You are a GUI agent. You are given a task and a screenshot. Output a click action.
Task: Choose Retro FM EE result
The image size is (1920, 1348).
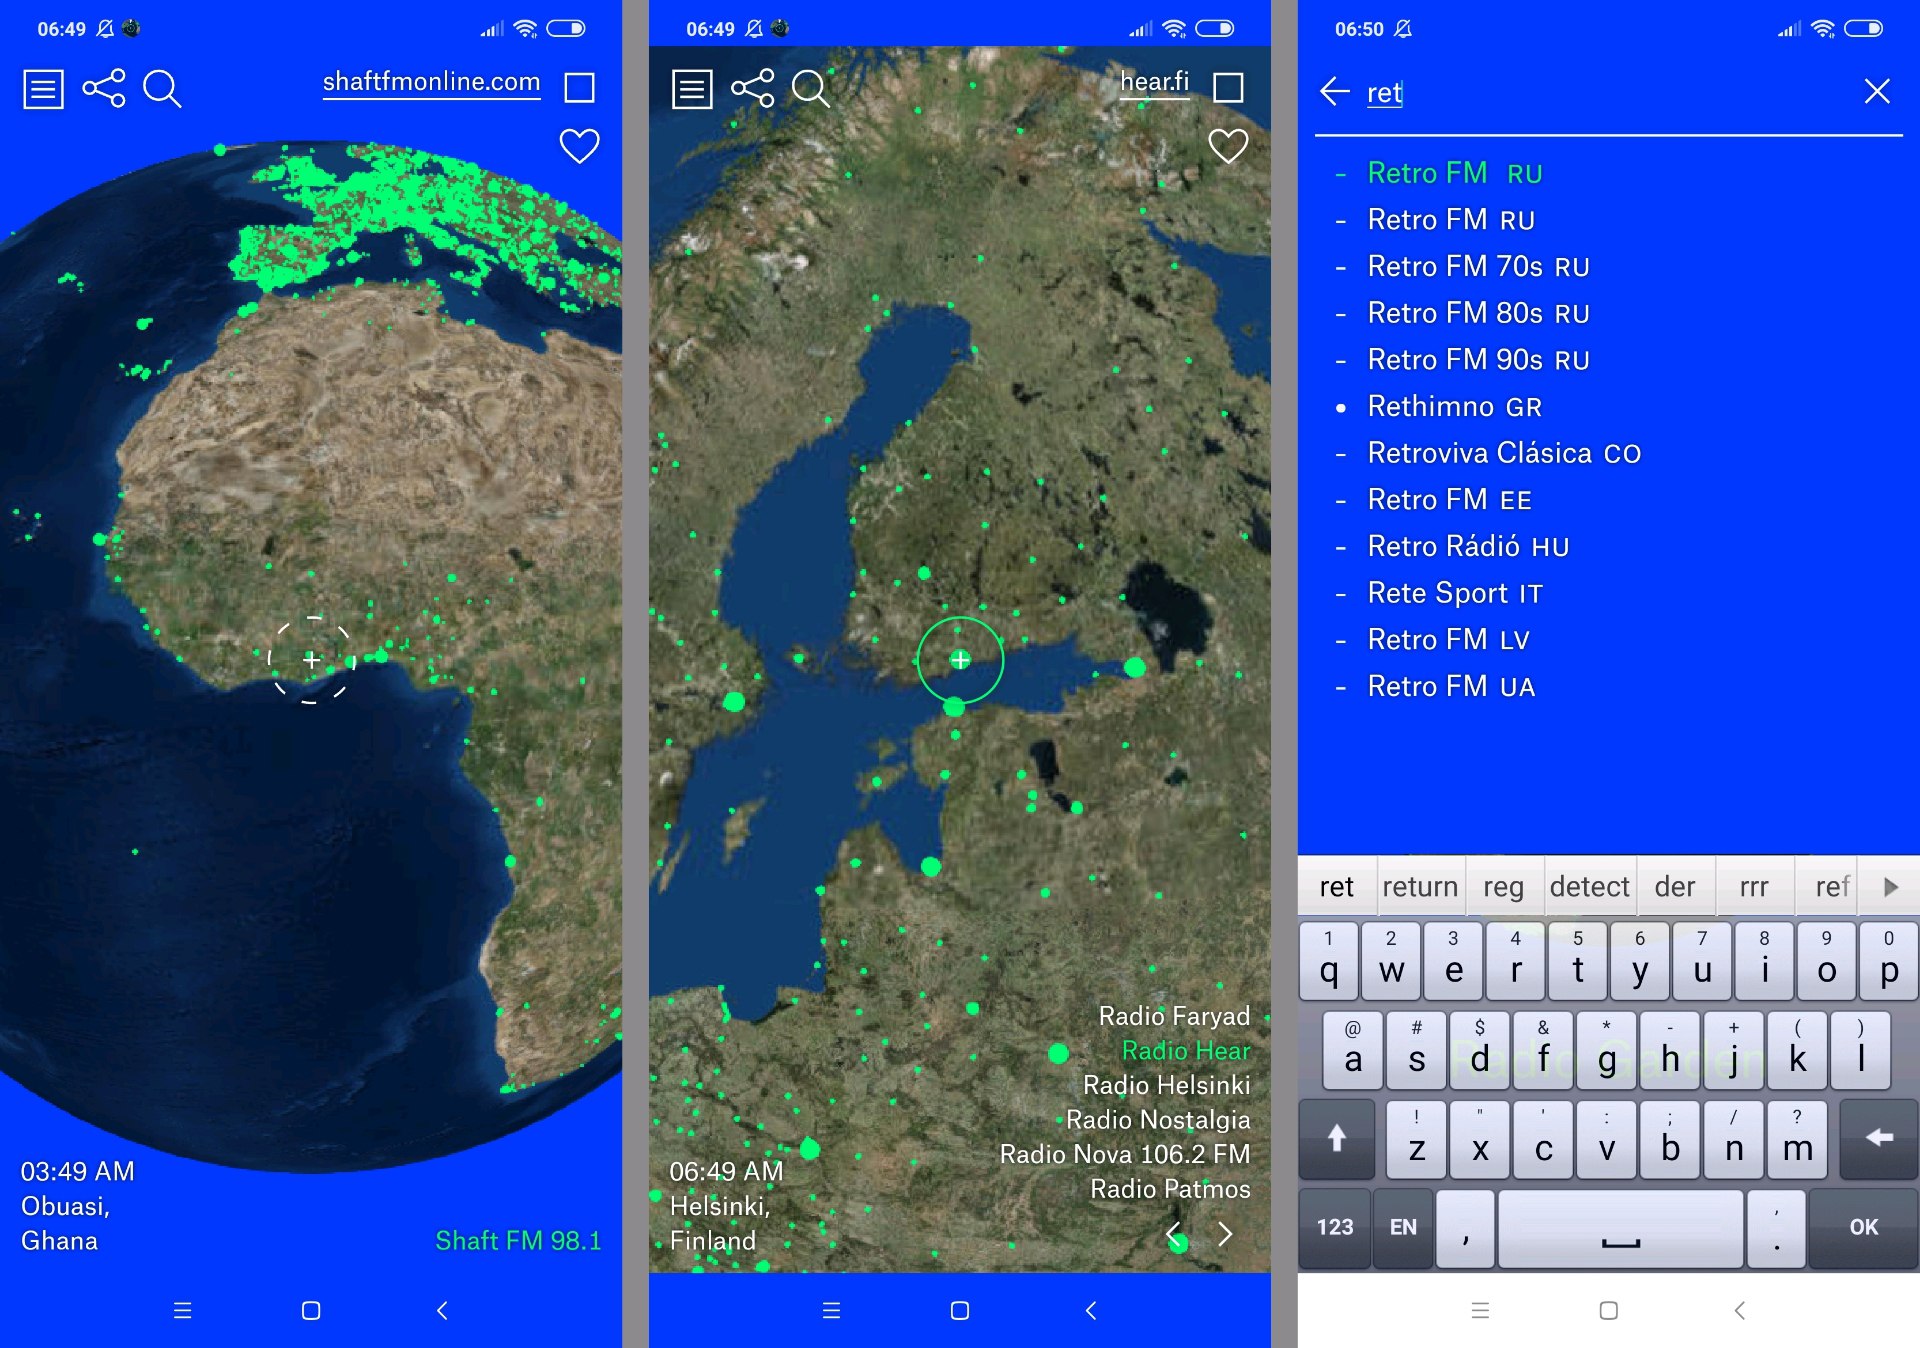click(1450, 500)
